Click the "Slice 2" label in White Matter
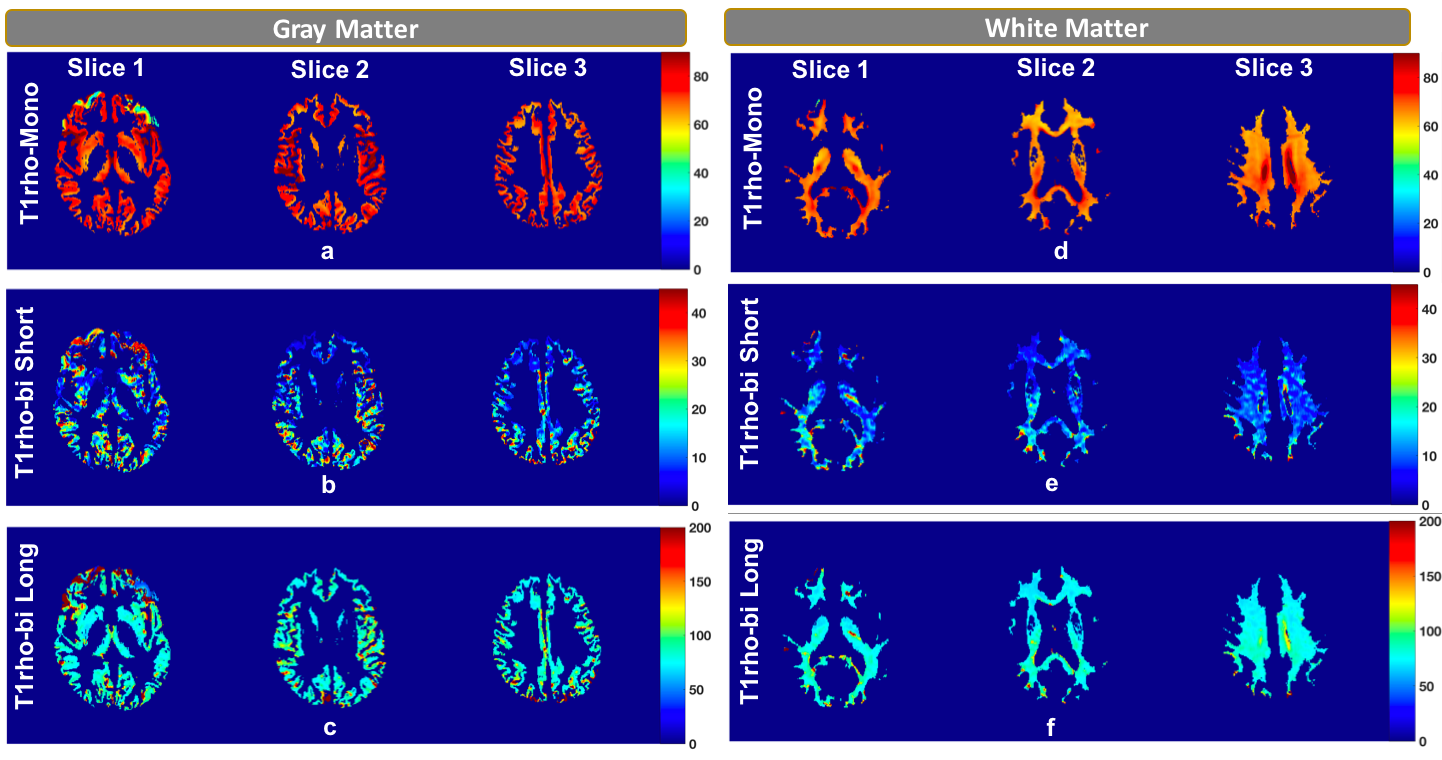This screenshot has width=1442, height=760. tap(1055, 68)
